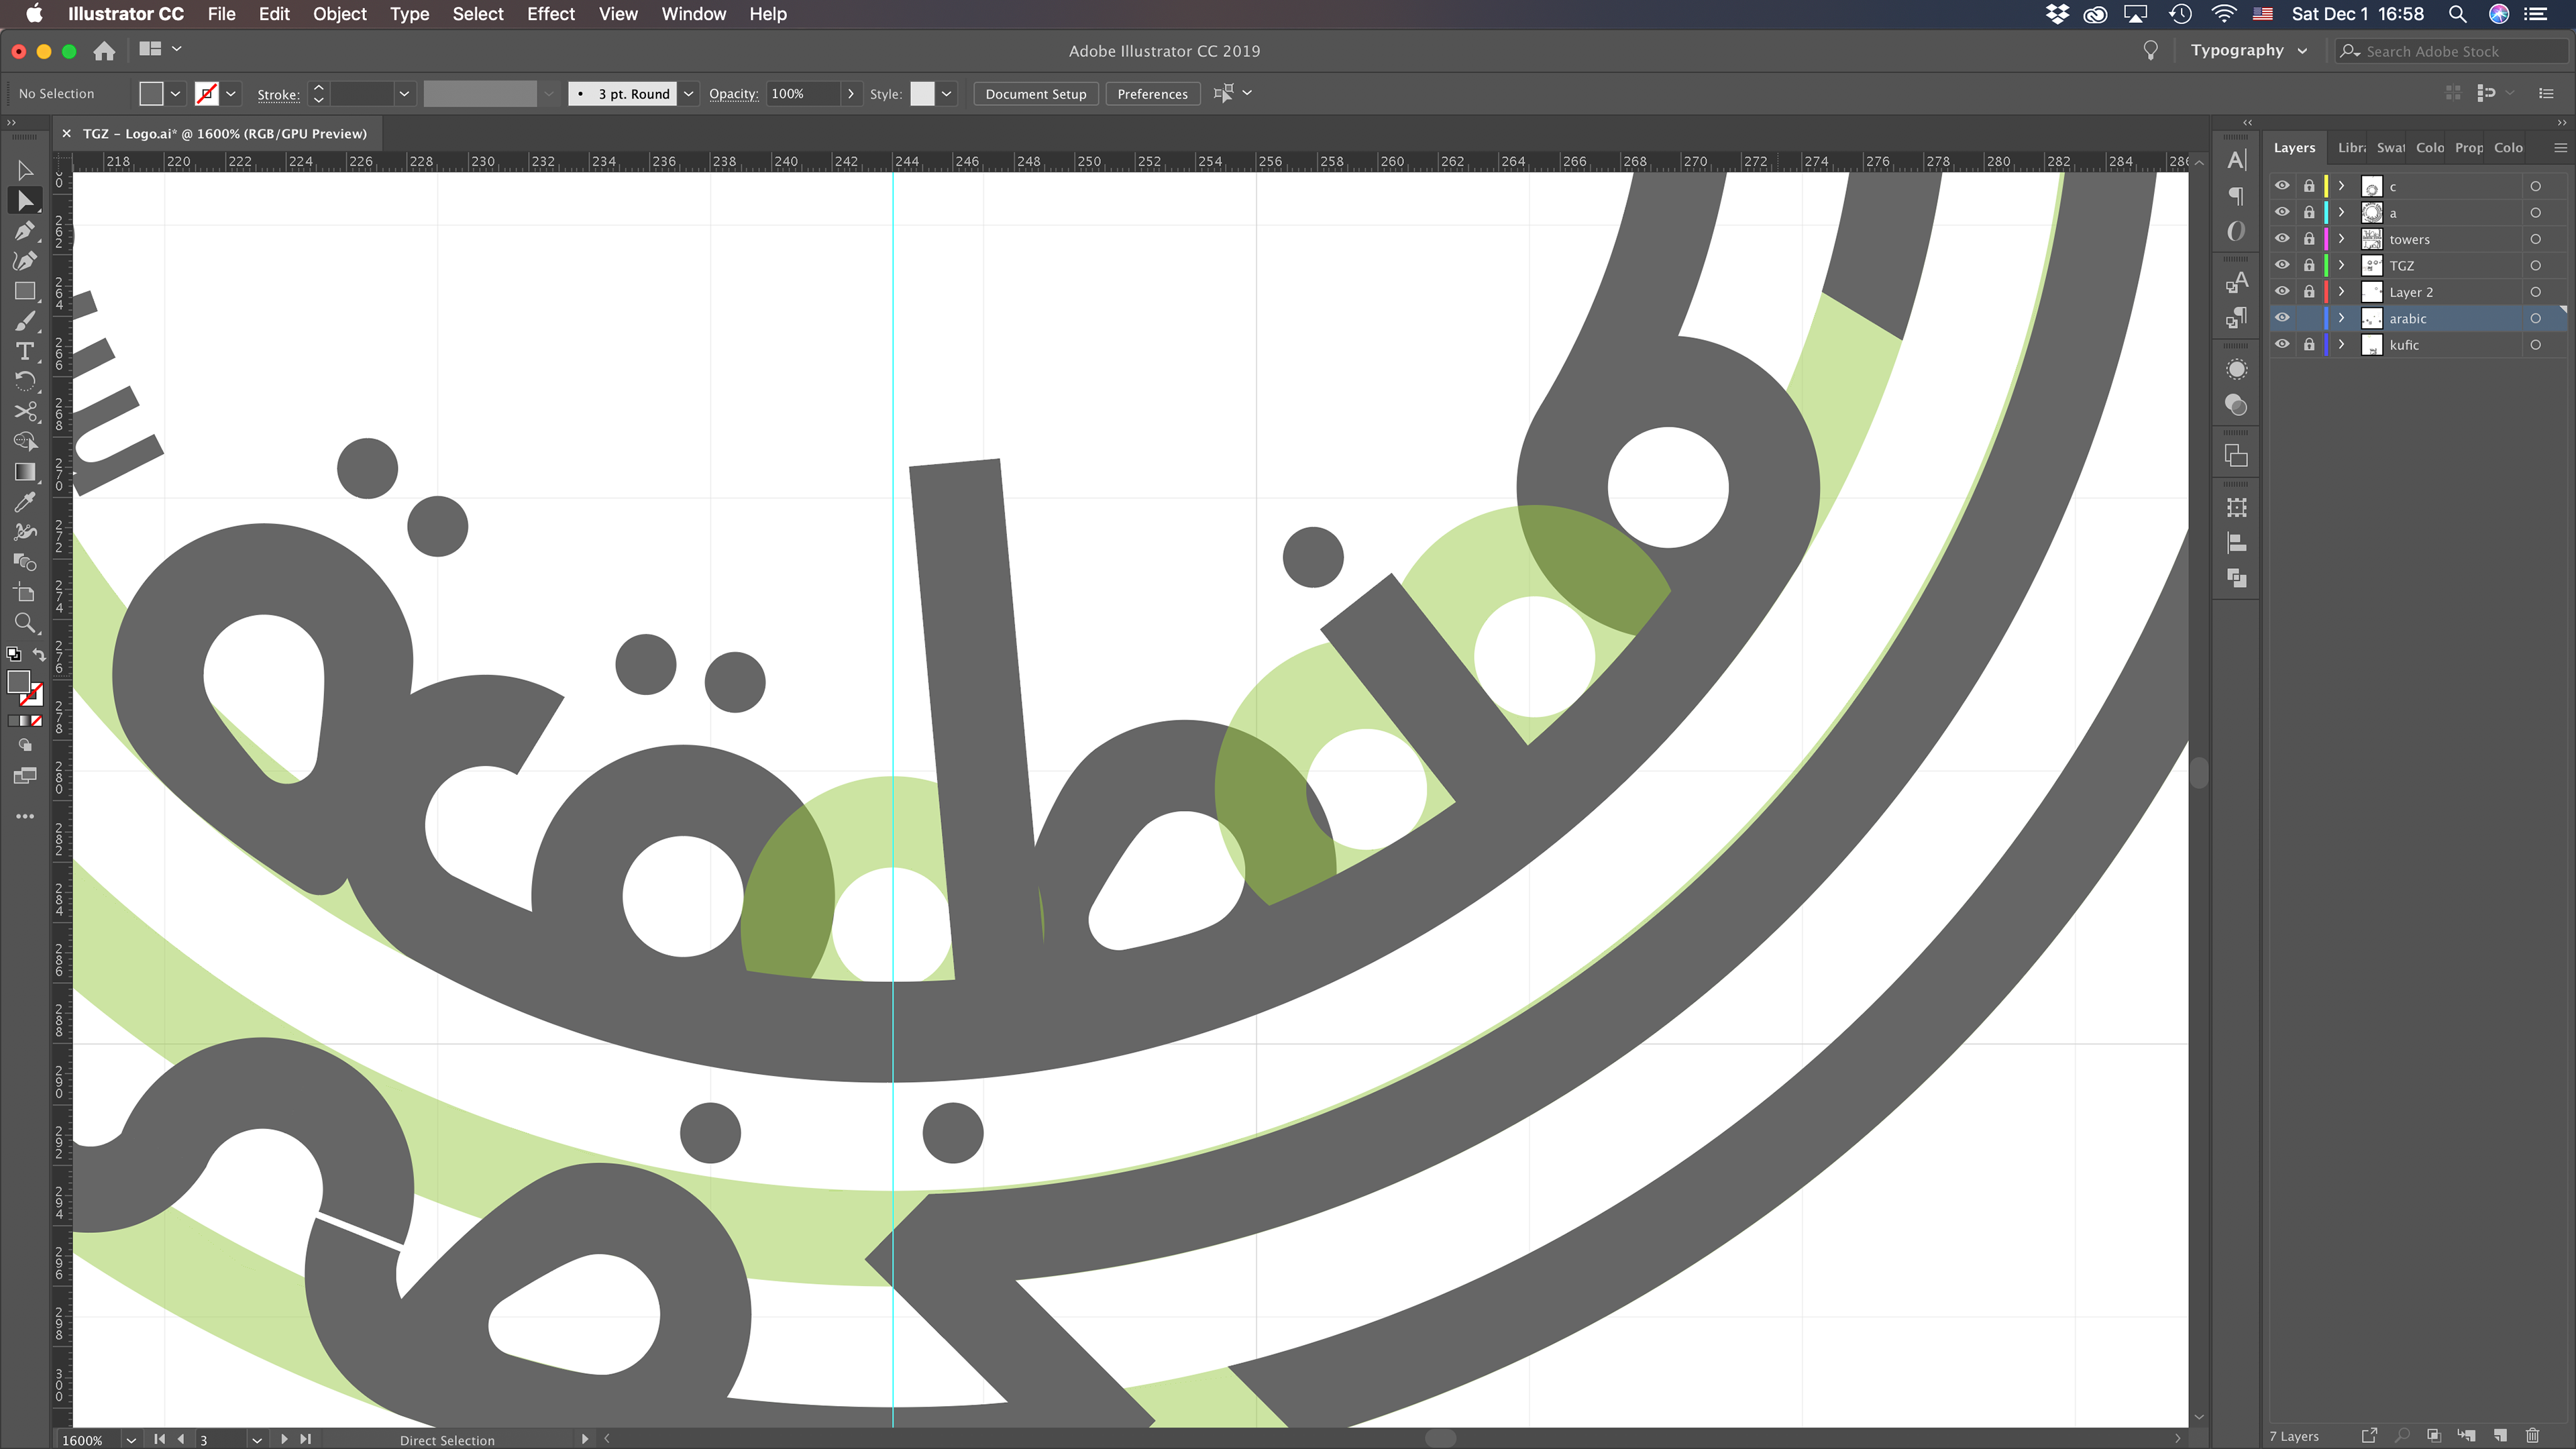The width and height of the screenshot is (2576, 1449).
Task: Select the Gradient tool
Action: coord(25,472)
